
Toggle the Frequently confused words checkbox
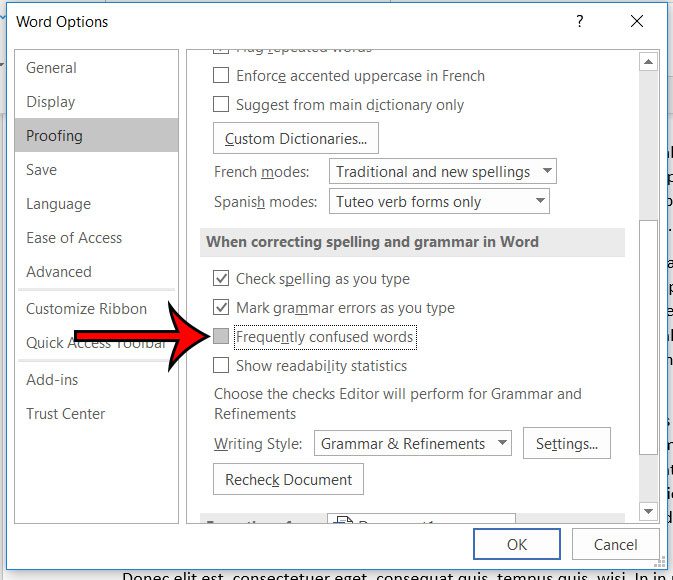(221, 337)
